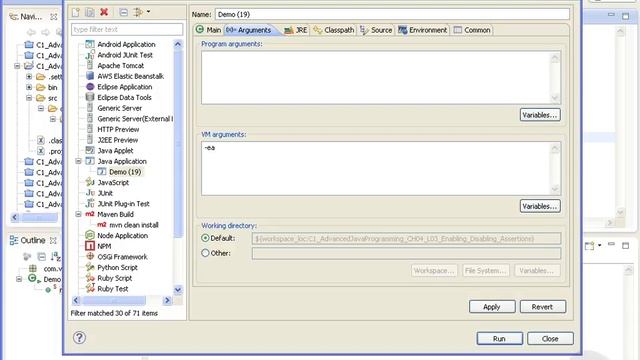Collapse the Demo class in Outline view
The height and width of the screenshot is (360, 640).
[19, 279]
